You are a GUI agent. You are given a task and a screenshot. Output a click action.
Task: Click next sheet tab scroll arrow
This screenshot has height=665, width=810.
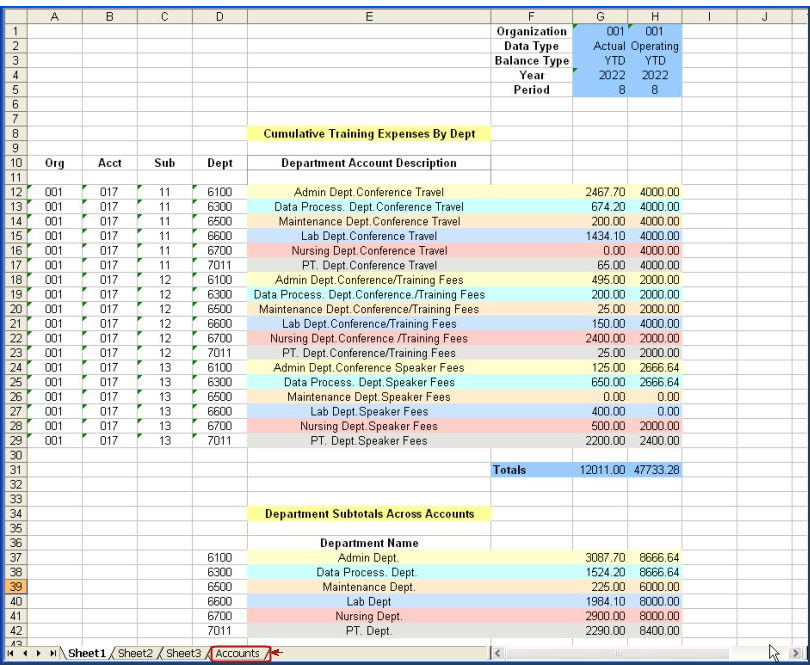(39, 654)
